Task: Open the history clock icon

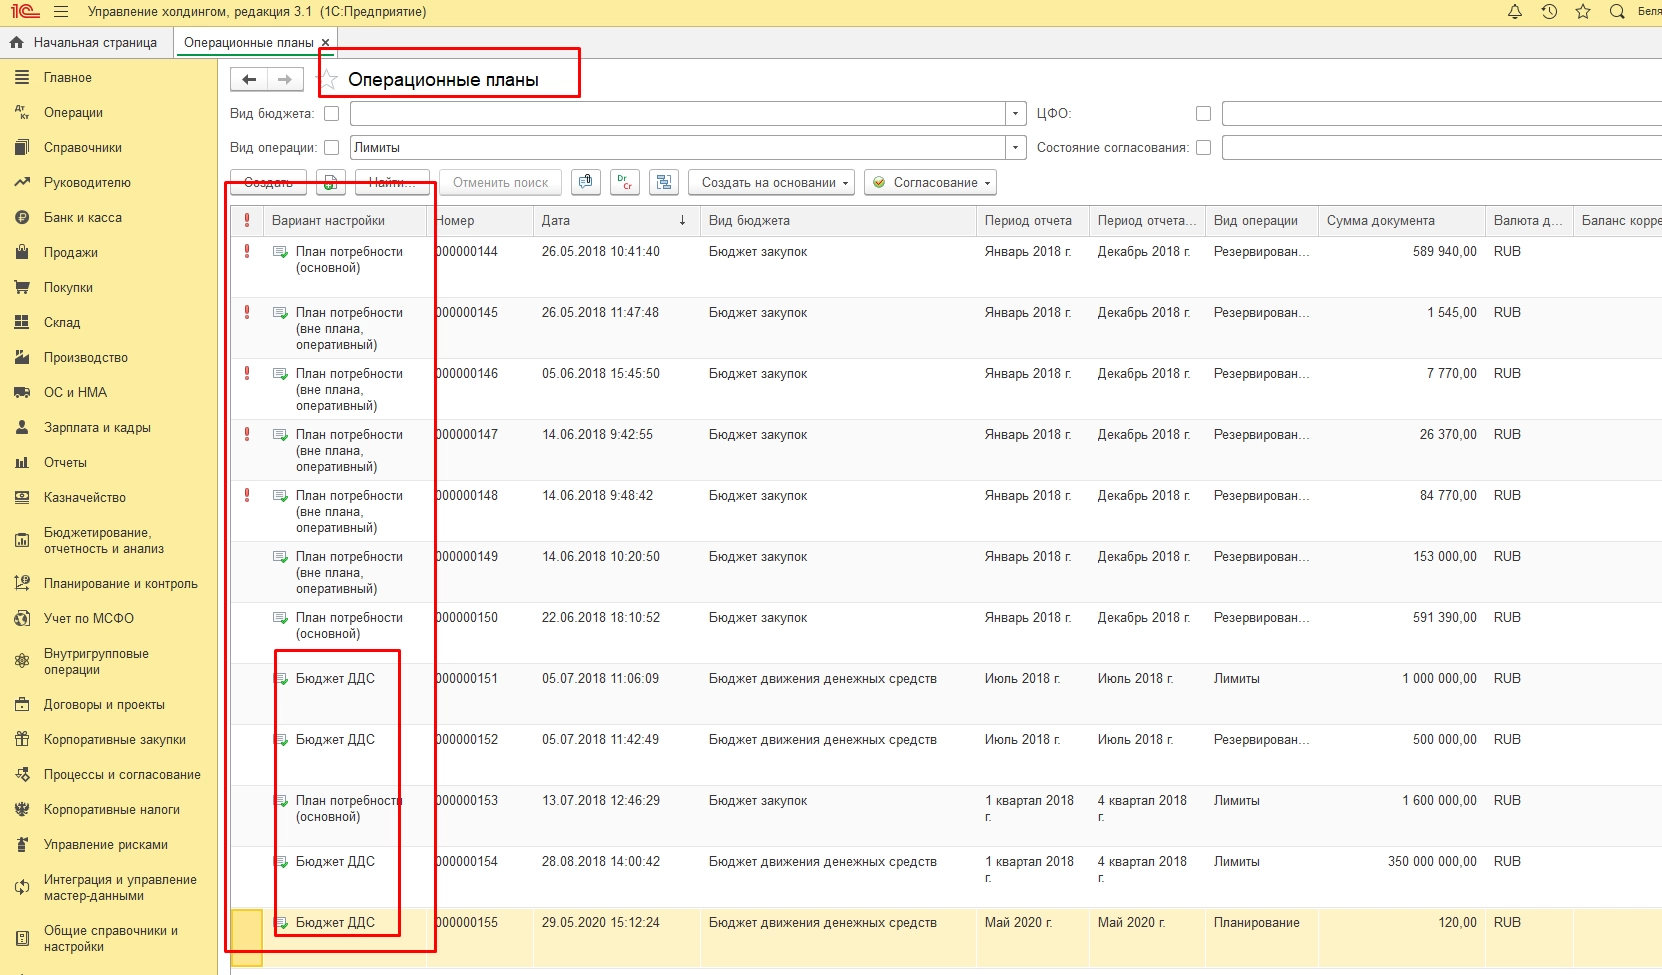Action: (x=1549, y=12)
